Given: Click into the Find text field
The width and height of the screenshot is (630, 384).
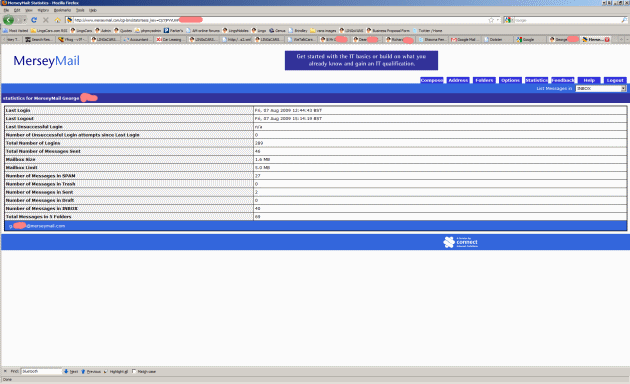Looking at the screenshot, I should pos(41,372).
